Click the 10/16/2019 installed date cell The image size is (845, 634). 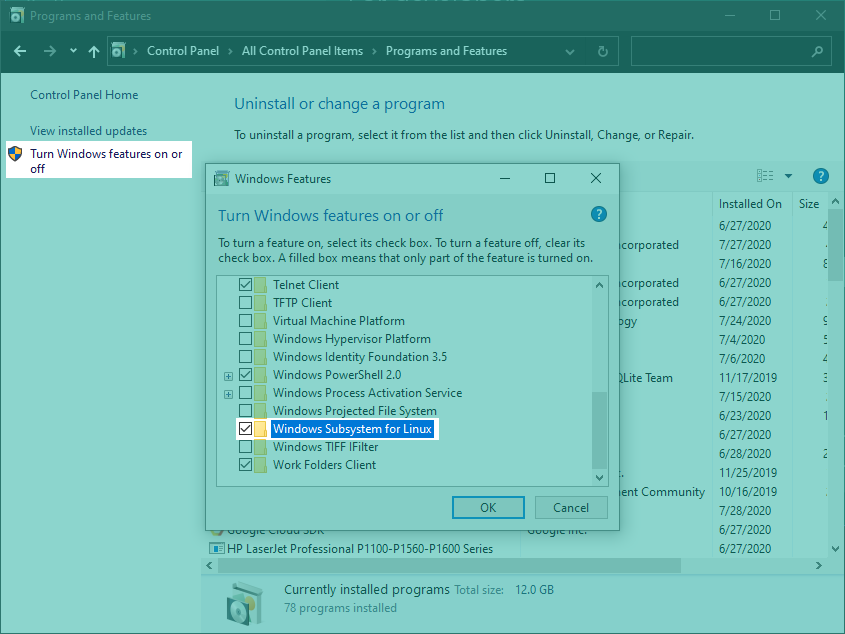pos(748,492)
